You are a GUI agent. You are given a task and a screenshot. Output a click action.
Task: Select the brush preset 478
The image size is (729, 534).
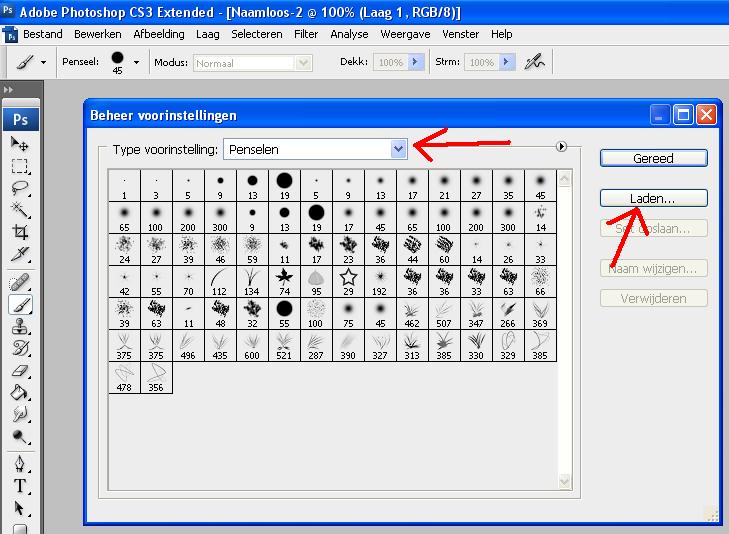coord(124,378)
